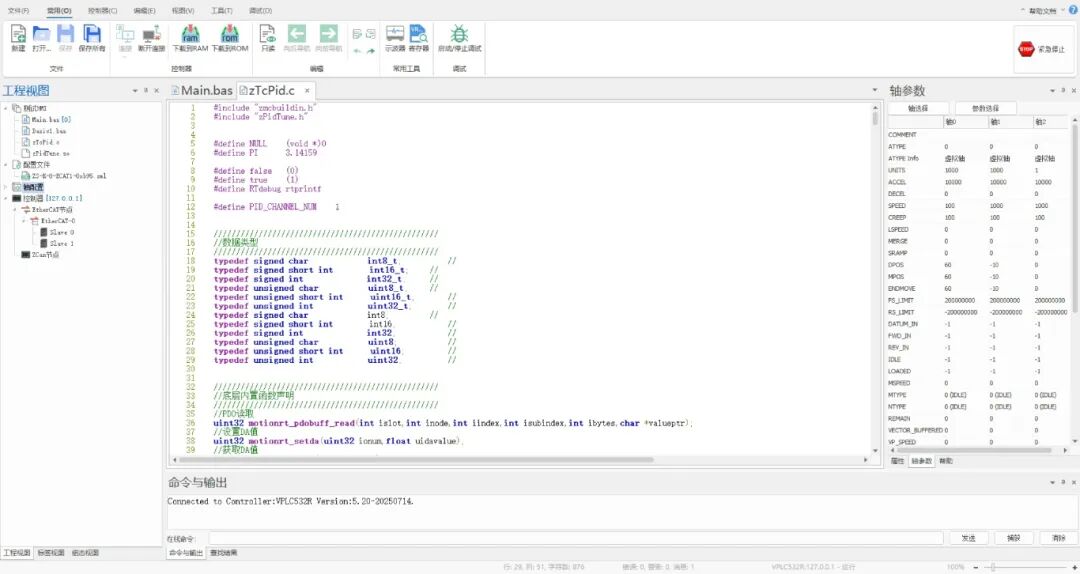Open the 工程视图 panel dropdown arrow
The width and height of the screenshot is (1080, 574).
click(x=135, y=90)
